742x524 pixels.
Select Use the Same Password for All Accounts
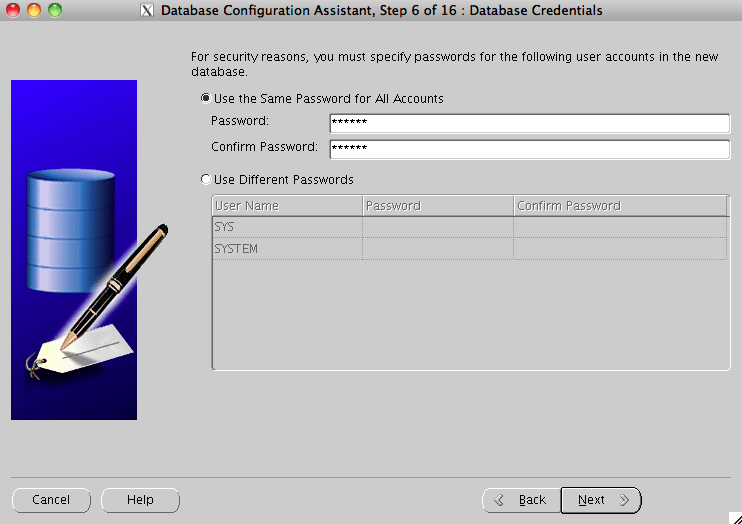[206, 99]
